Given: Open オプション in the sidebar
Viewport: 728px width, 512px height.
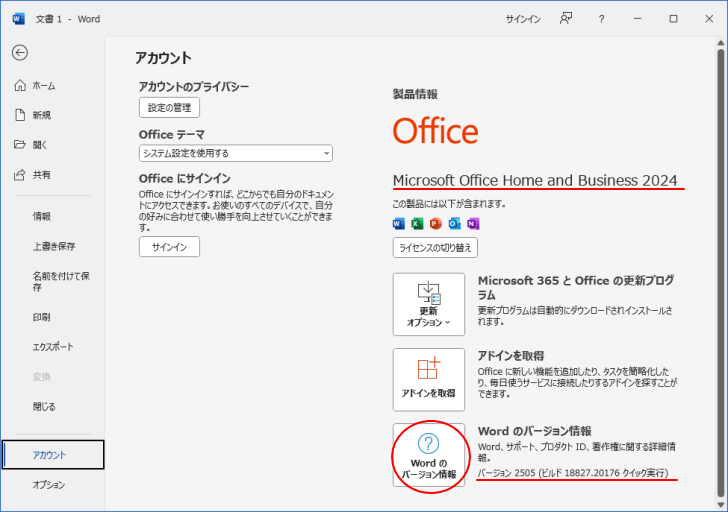Looking at the screenshot, I should click(48, 485).
